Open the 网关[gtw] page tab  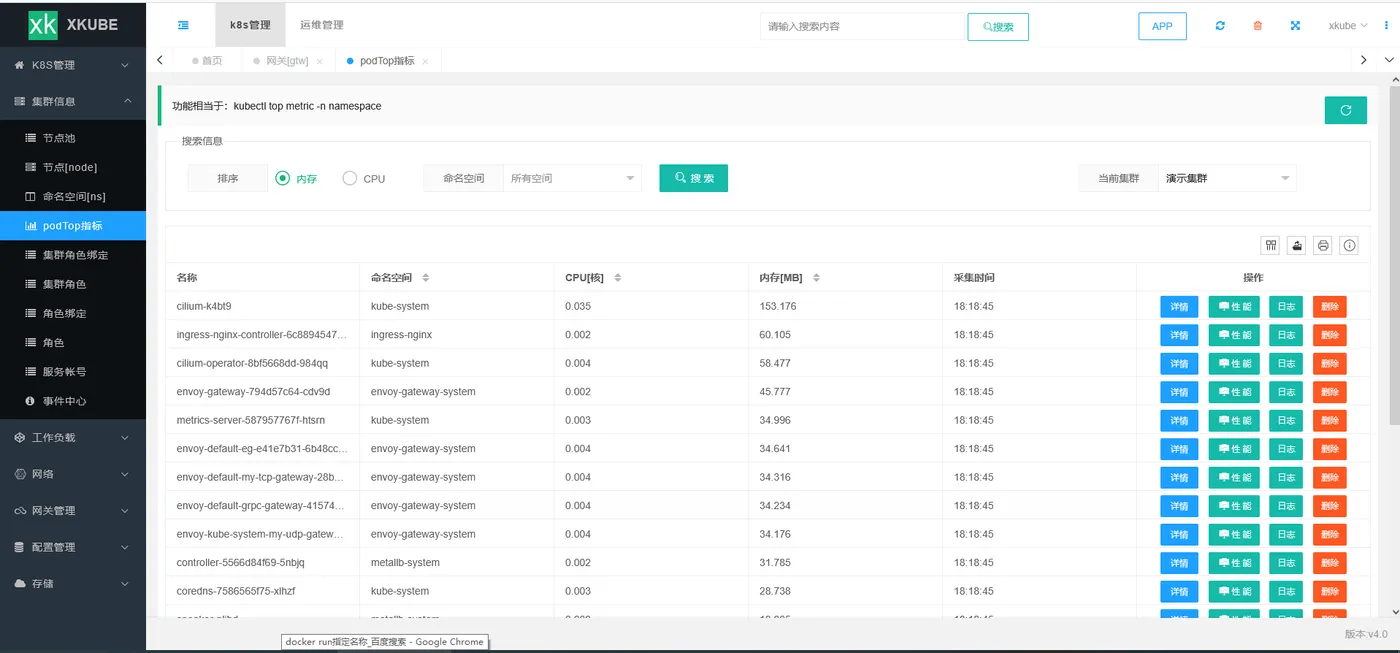[287, 61]
